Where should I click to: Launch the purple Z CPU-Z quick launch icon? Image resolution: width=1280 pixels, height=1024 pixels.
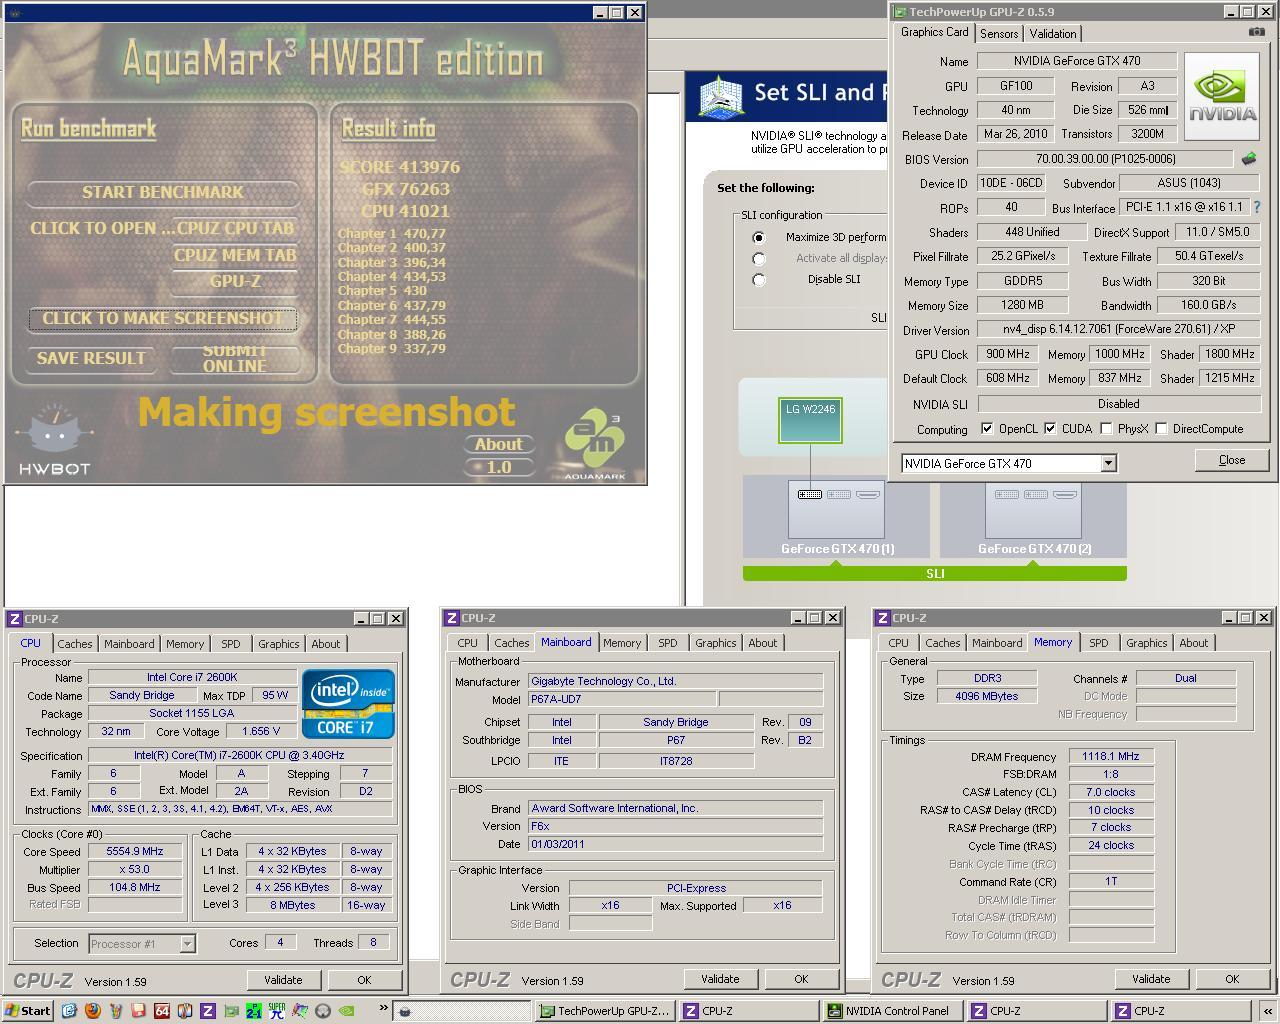(207, 1011)
